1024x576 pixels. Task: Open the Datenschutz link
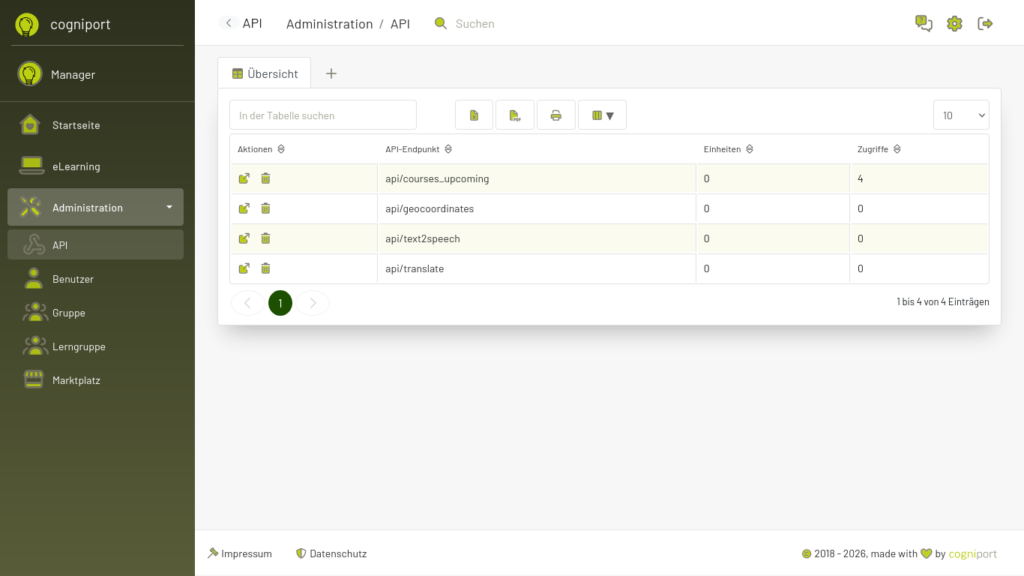[338, 553]
